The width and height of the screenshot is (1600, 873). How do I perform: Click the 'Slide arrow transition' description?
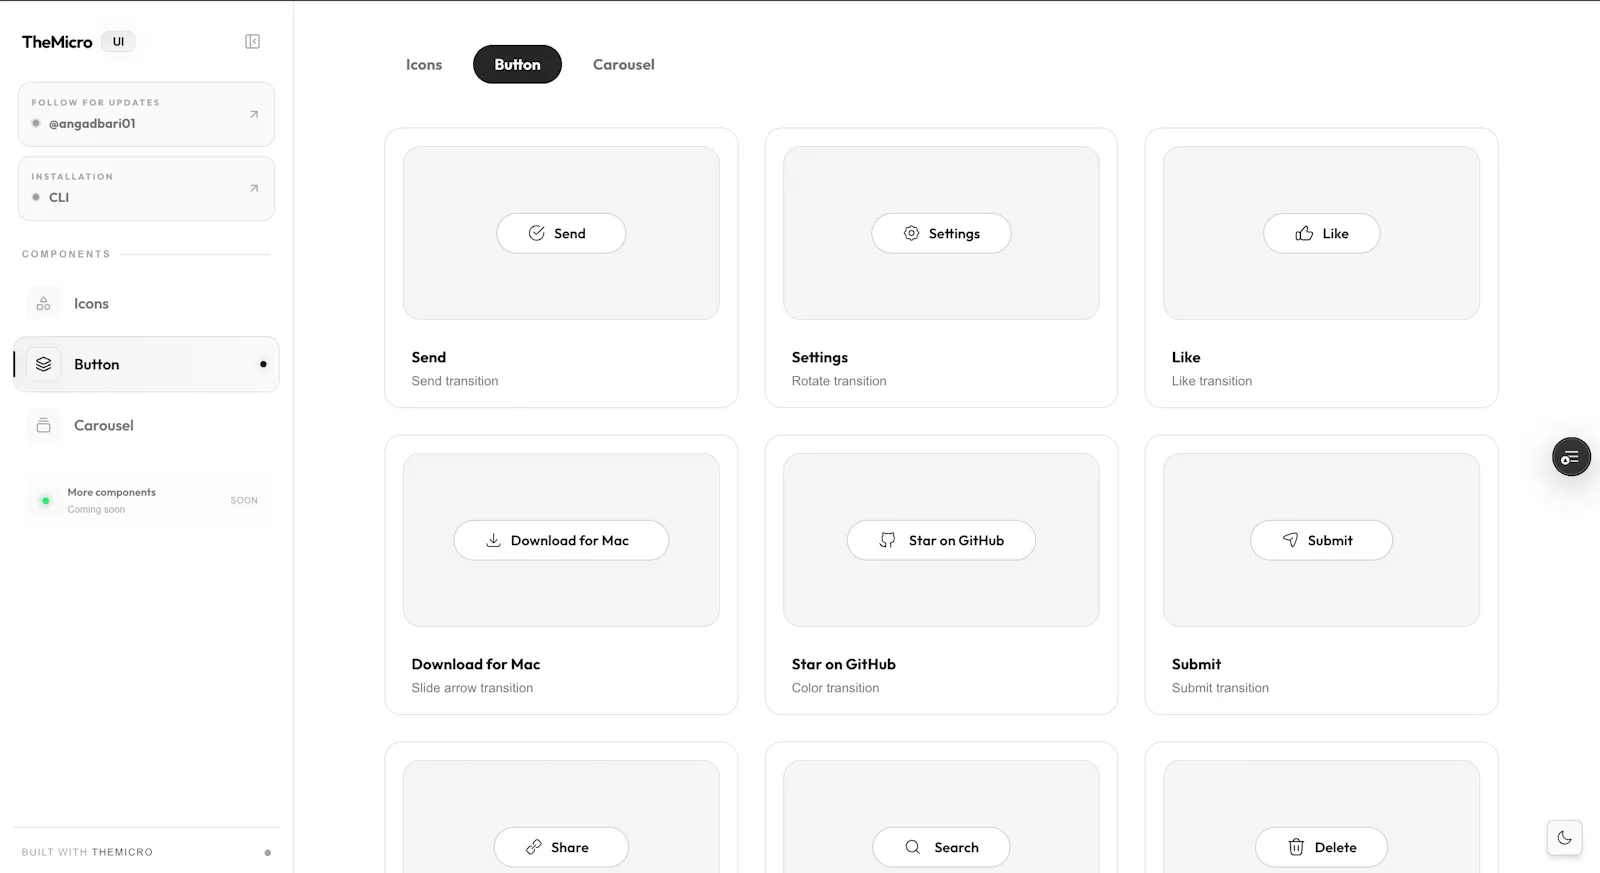tap(472, 688)
